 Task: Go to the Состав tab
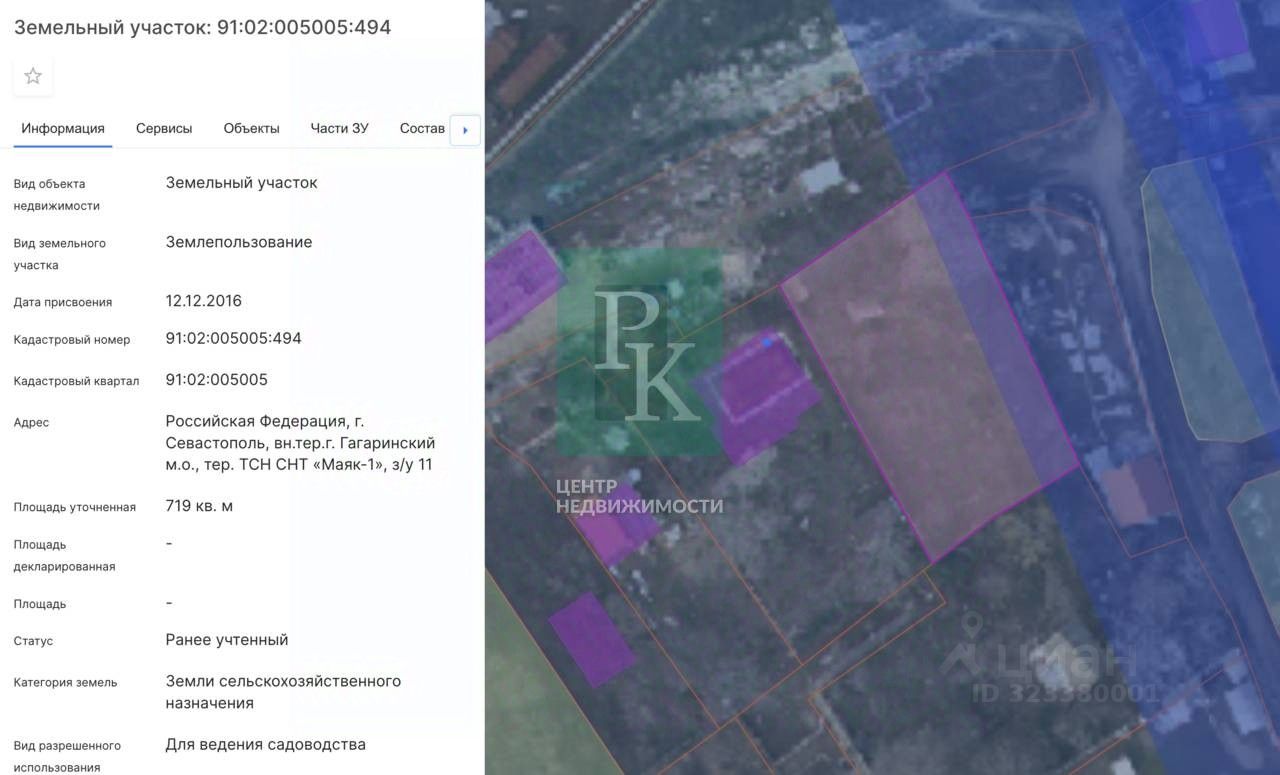pyautogui.click(x=422, y=129)
